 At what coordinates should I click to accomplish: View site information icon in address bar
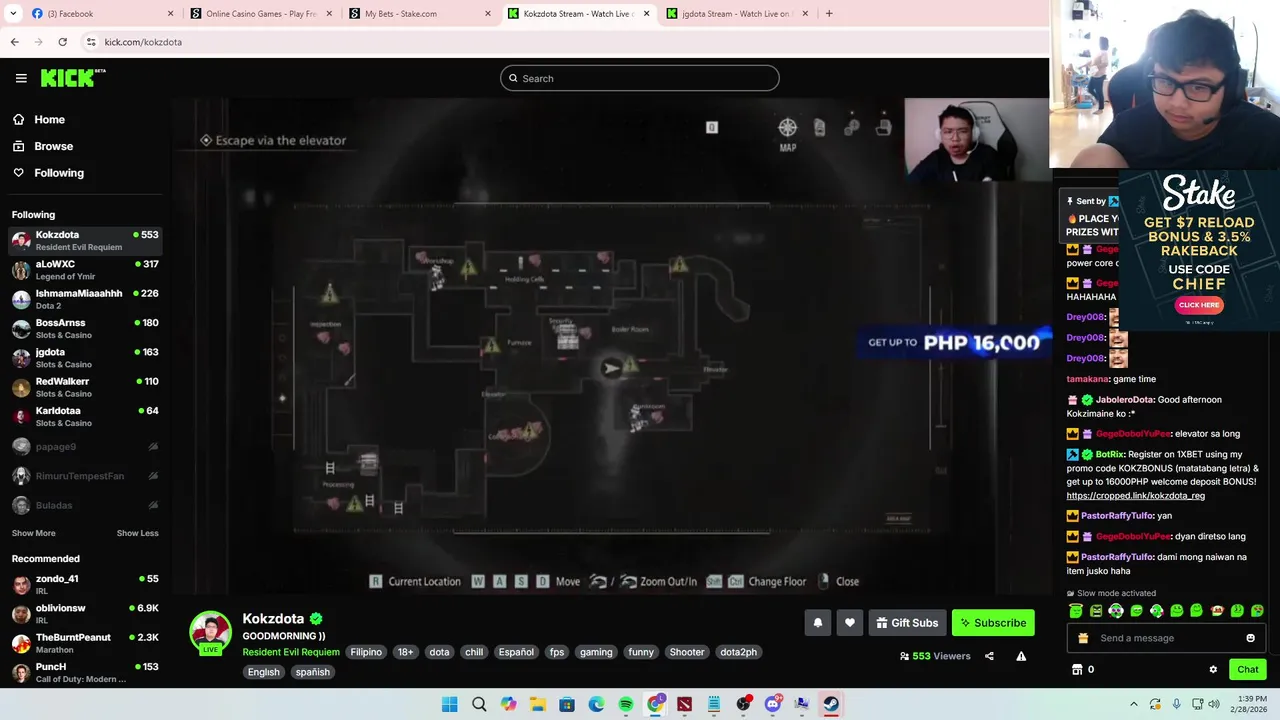pyautogui.click(x=91, y=42)
